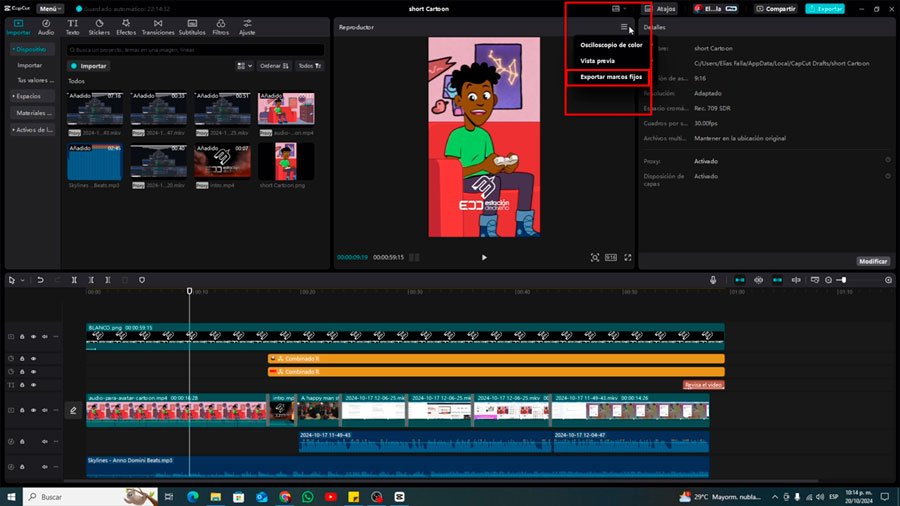Click the timeline horizontal scrollbar
This screenshot has width=900, height=506.
441,481
